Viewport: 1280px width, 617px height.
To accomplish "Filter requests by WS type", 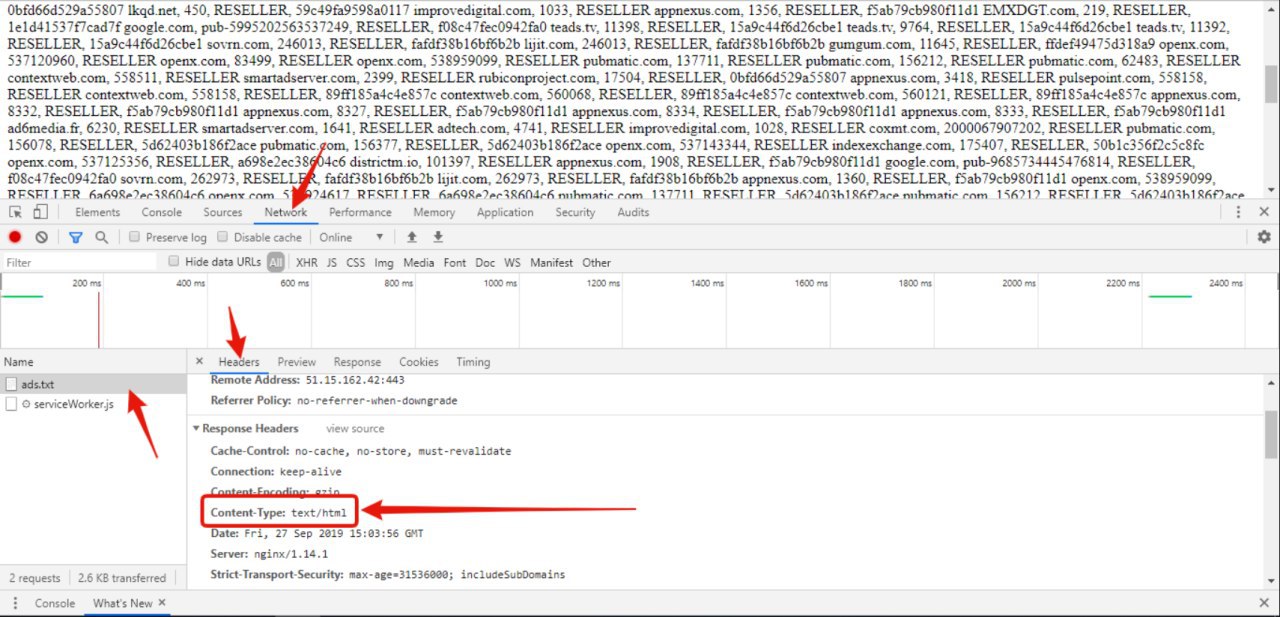I will click(513, 263).
